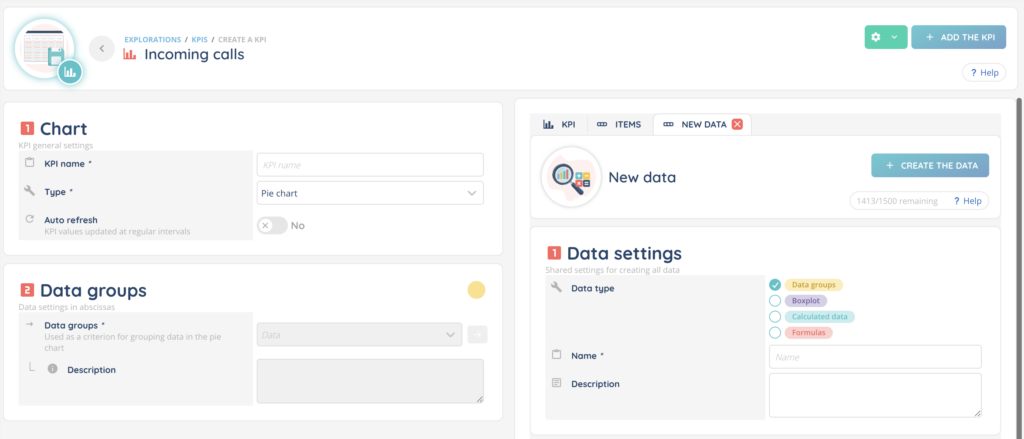Screen dimensions: 1024x439
Task: Switch to the Items tab
Action: click(x=619, y=124)
